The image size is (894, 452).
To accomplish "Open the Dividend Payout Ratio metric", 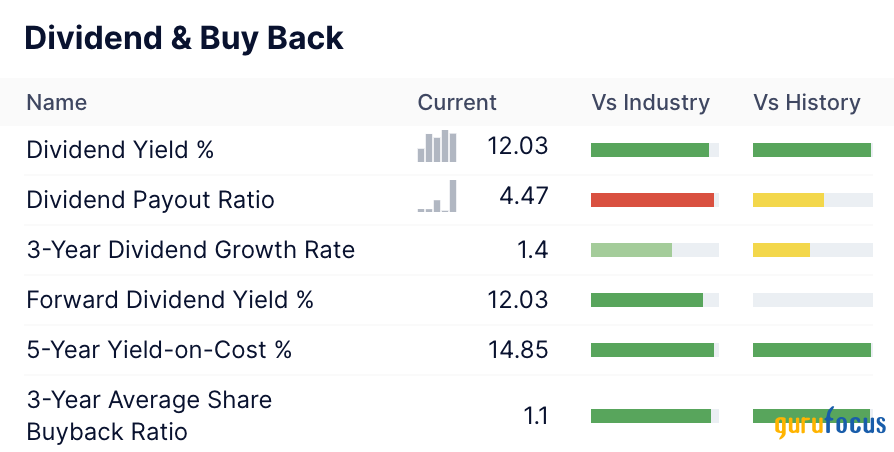I will pyautogui.click(x=150, y=200).
